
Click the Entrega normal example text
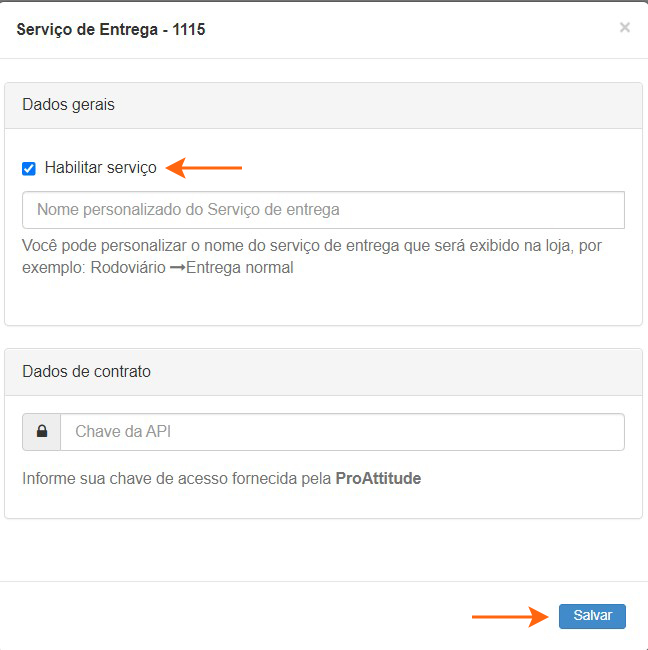(239, 268)
